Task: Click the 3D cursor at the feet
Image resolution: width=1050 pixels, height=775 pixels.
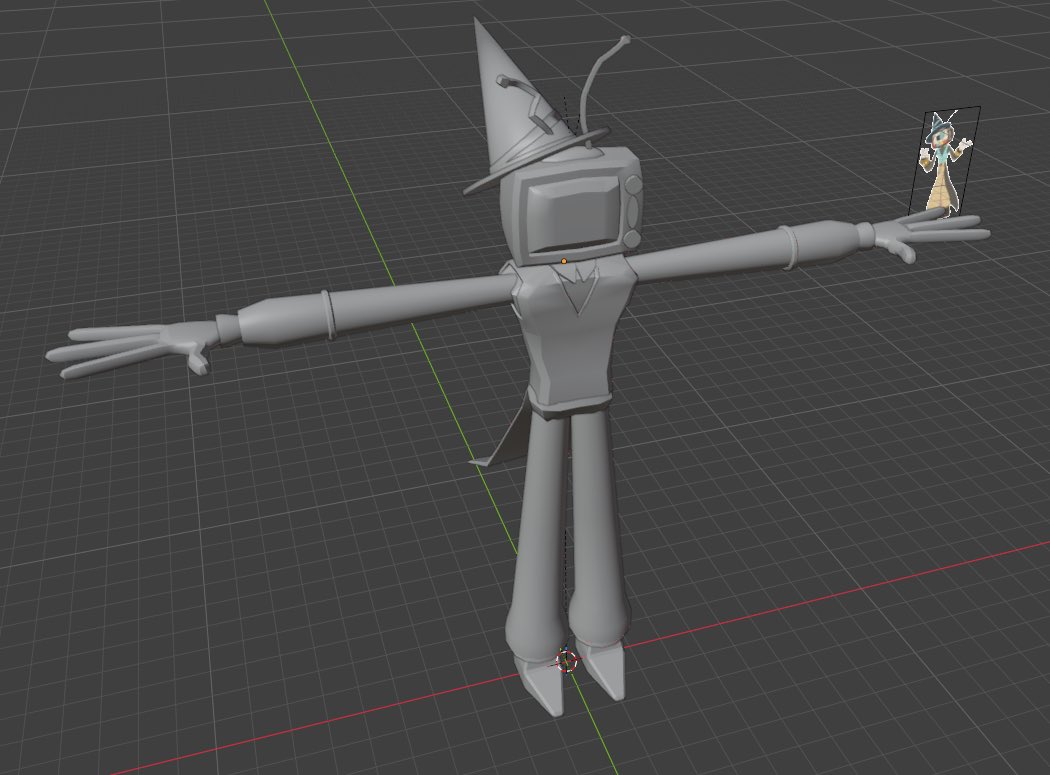Action: tap(567, 661)
